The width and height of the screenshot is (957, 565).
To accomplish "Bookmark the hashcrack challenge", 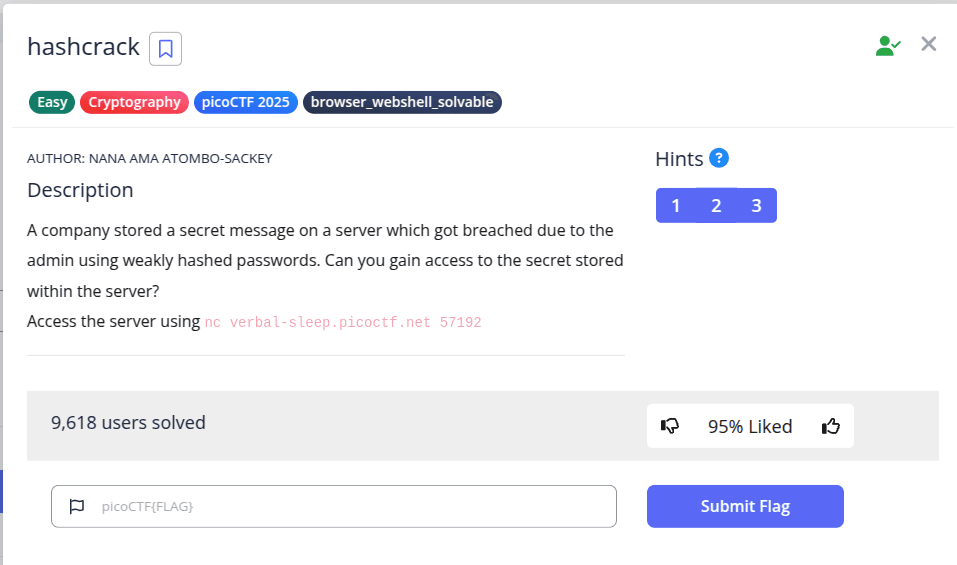I will [165, 48].
